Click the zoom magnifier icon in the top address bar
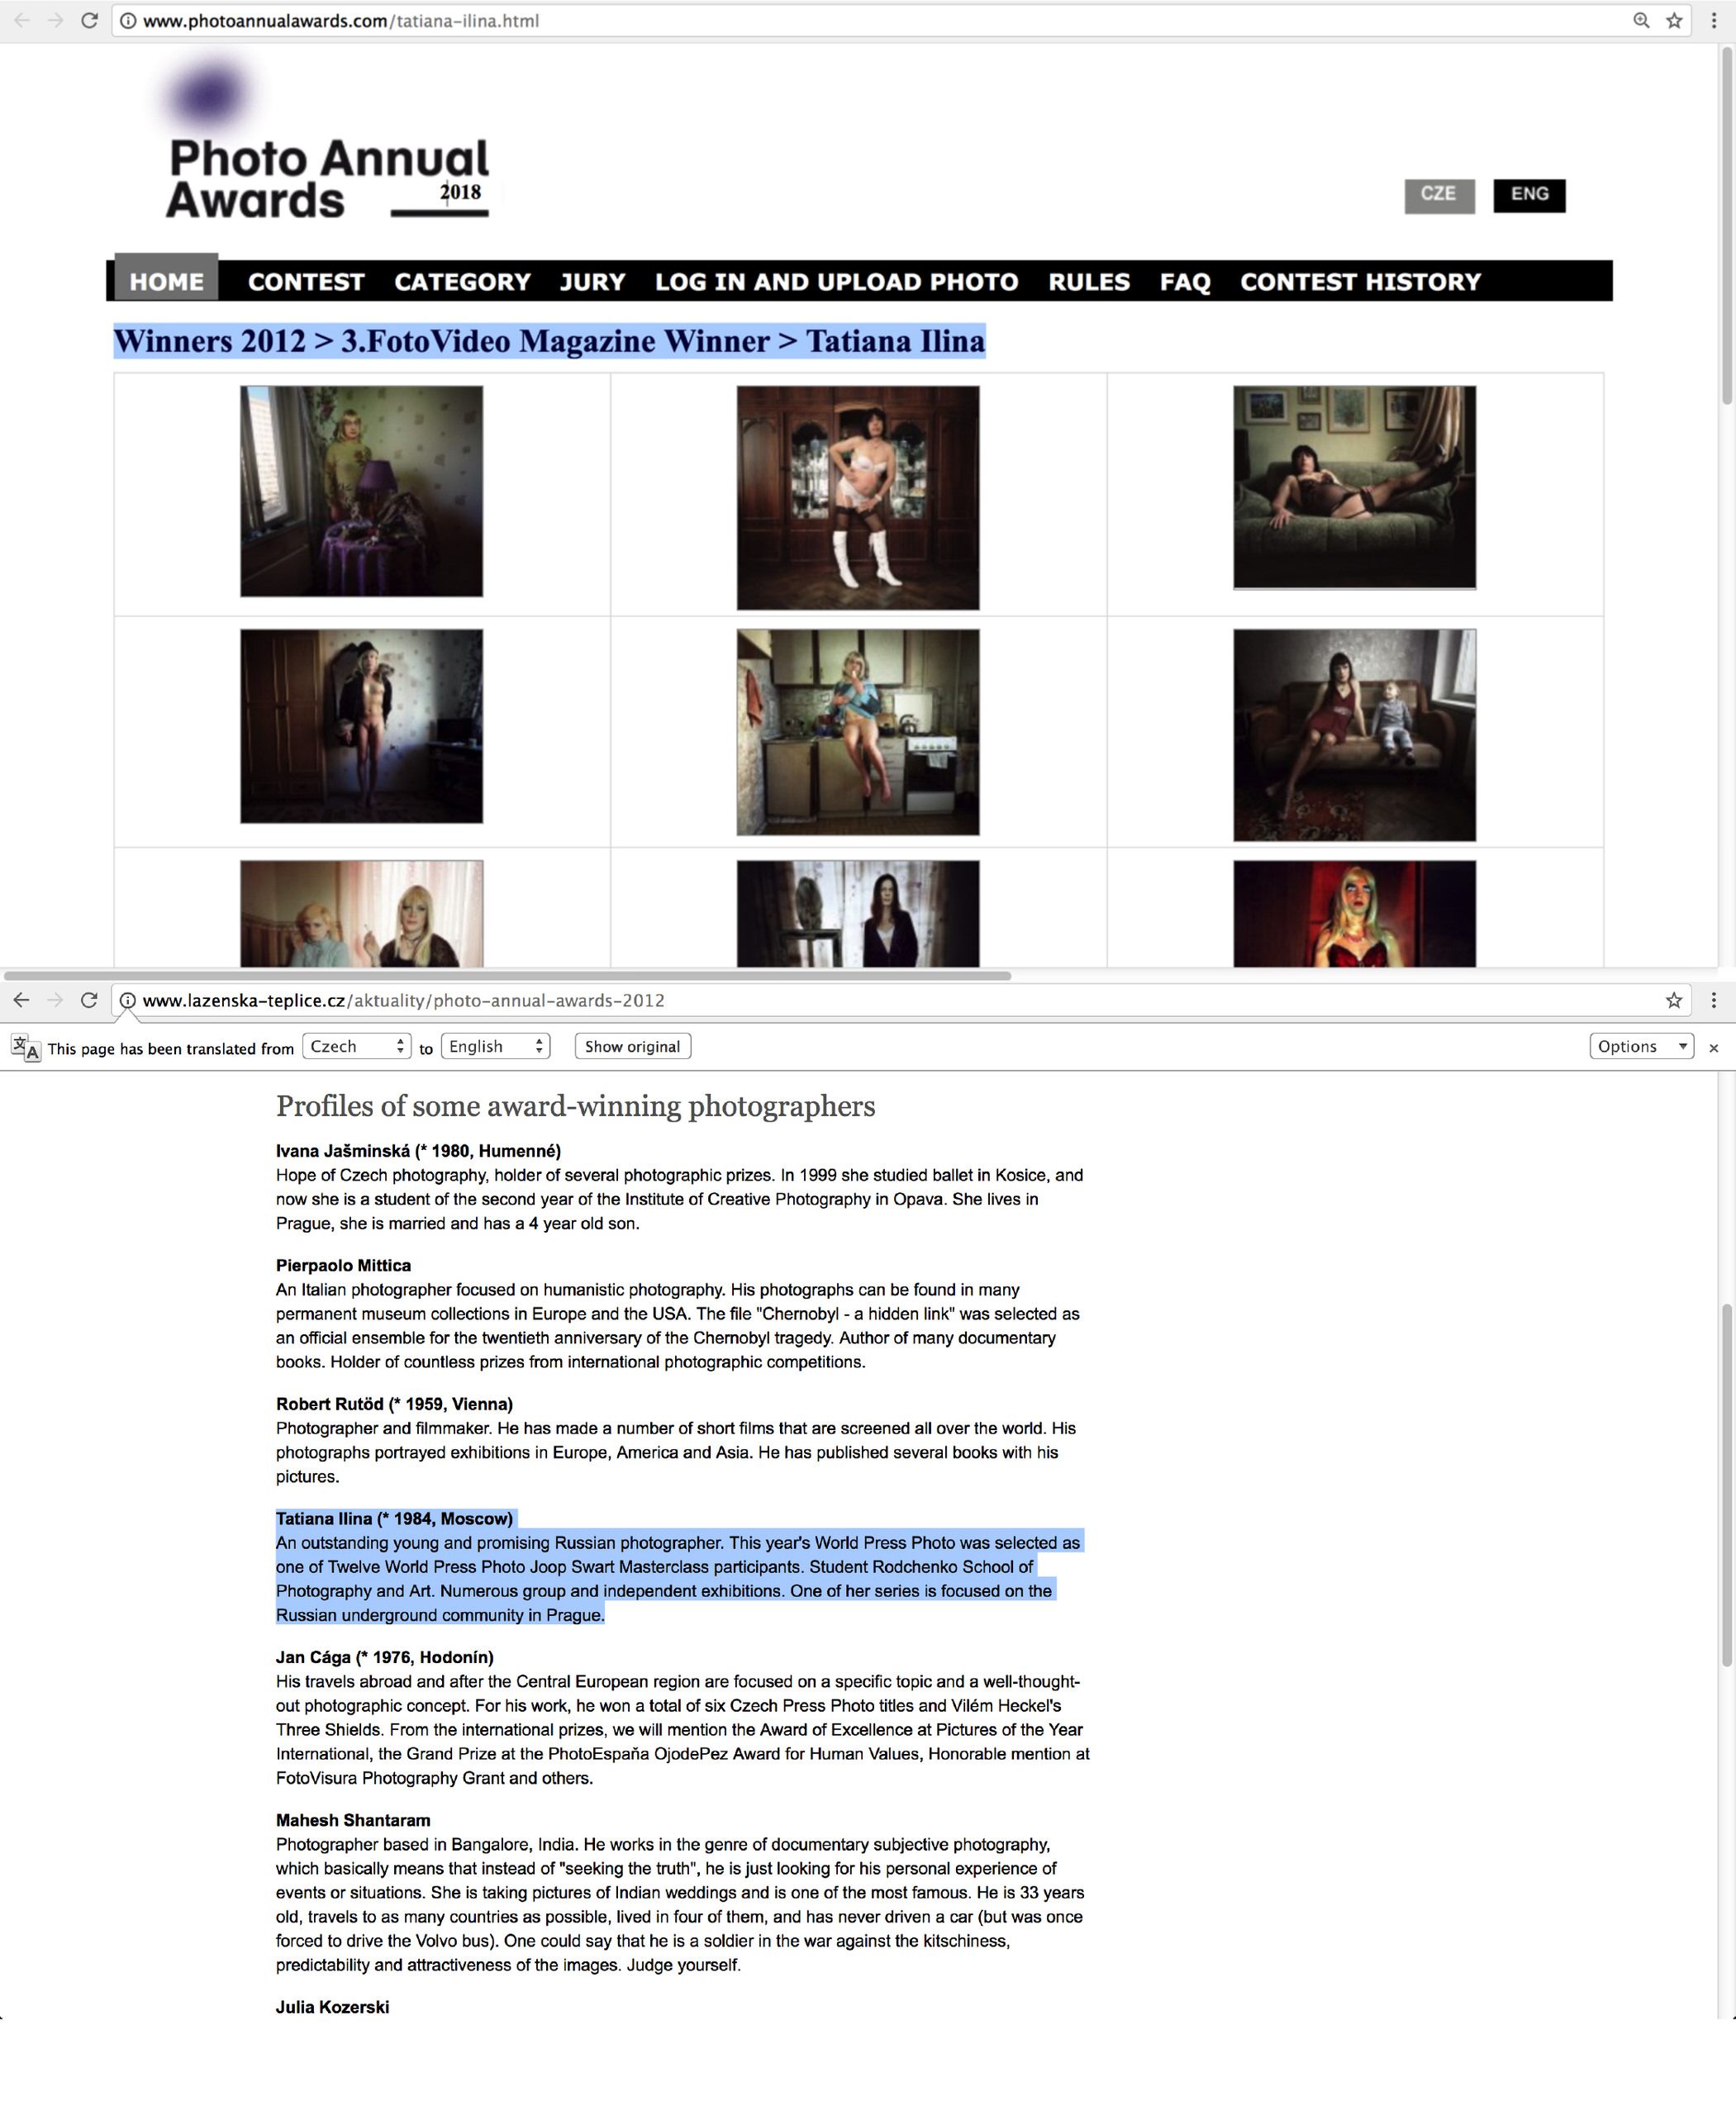This screenshot has width=1736, height=2115. click(x=1641, y=20)
